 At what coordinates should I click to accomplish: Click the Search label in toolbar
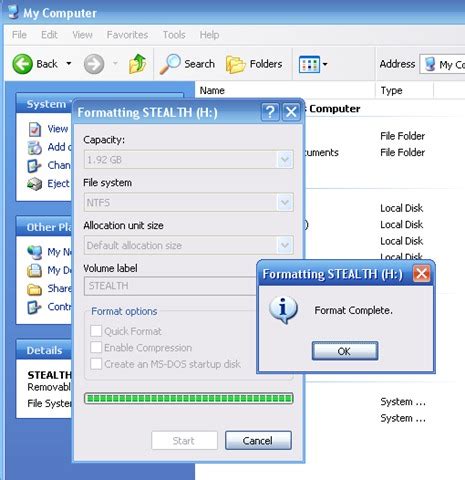[199, 64]
